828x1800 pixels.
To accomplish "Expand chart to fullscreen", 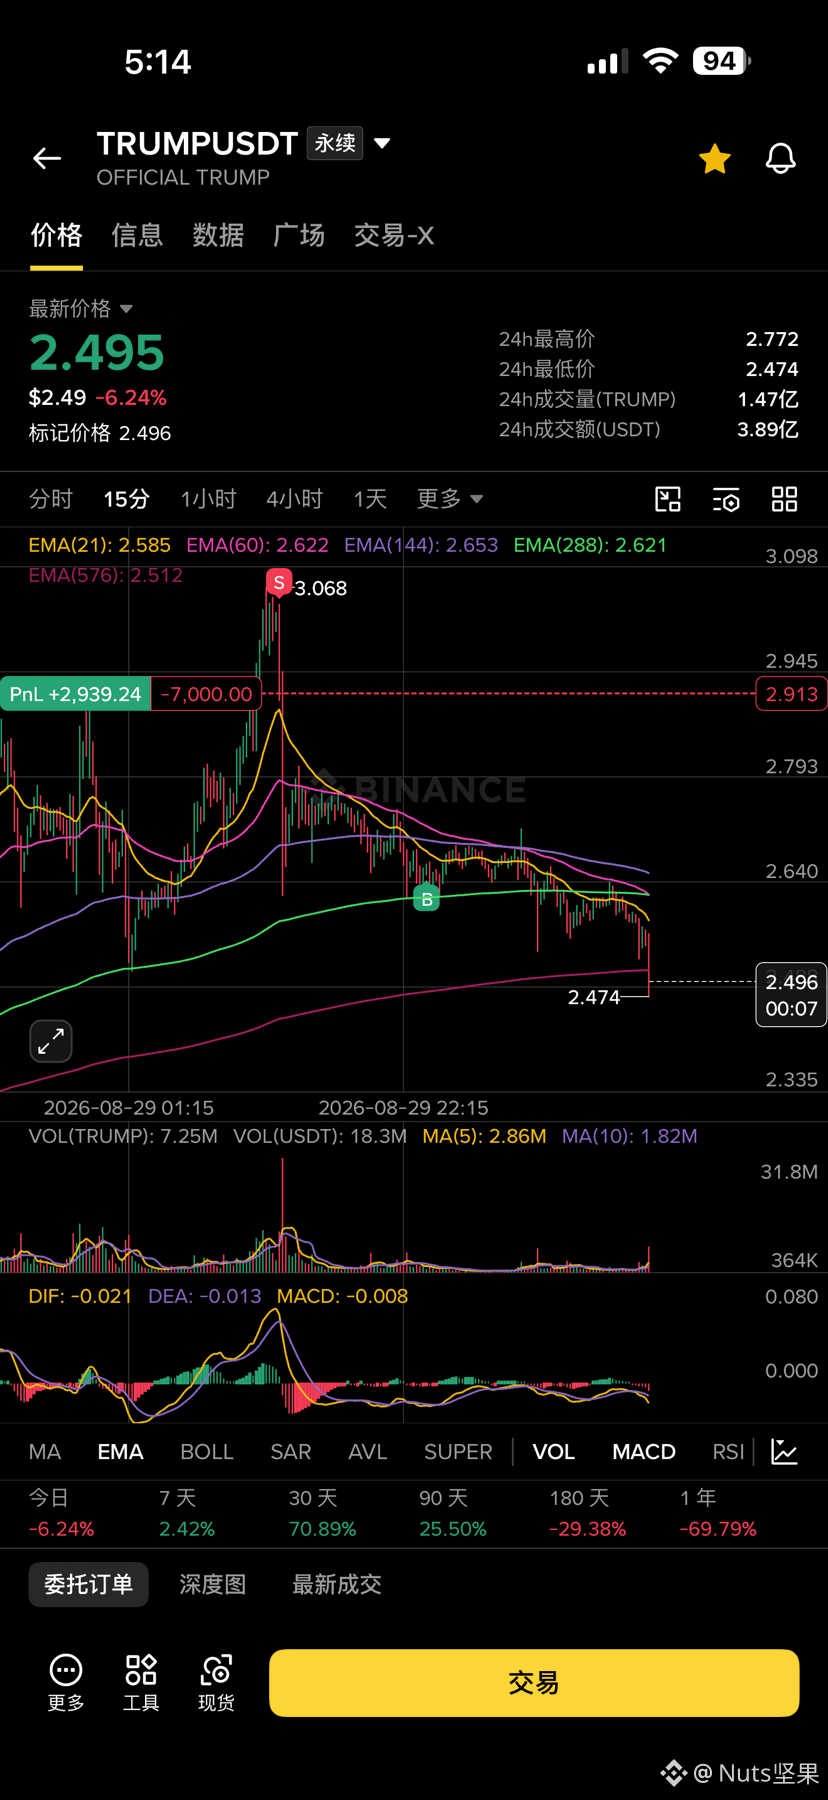I will click(51, 1041).
